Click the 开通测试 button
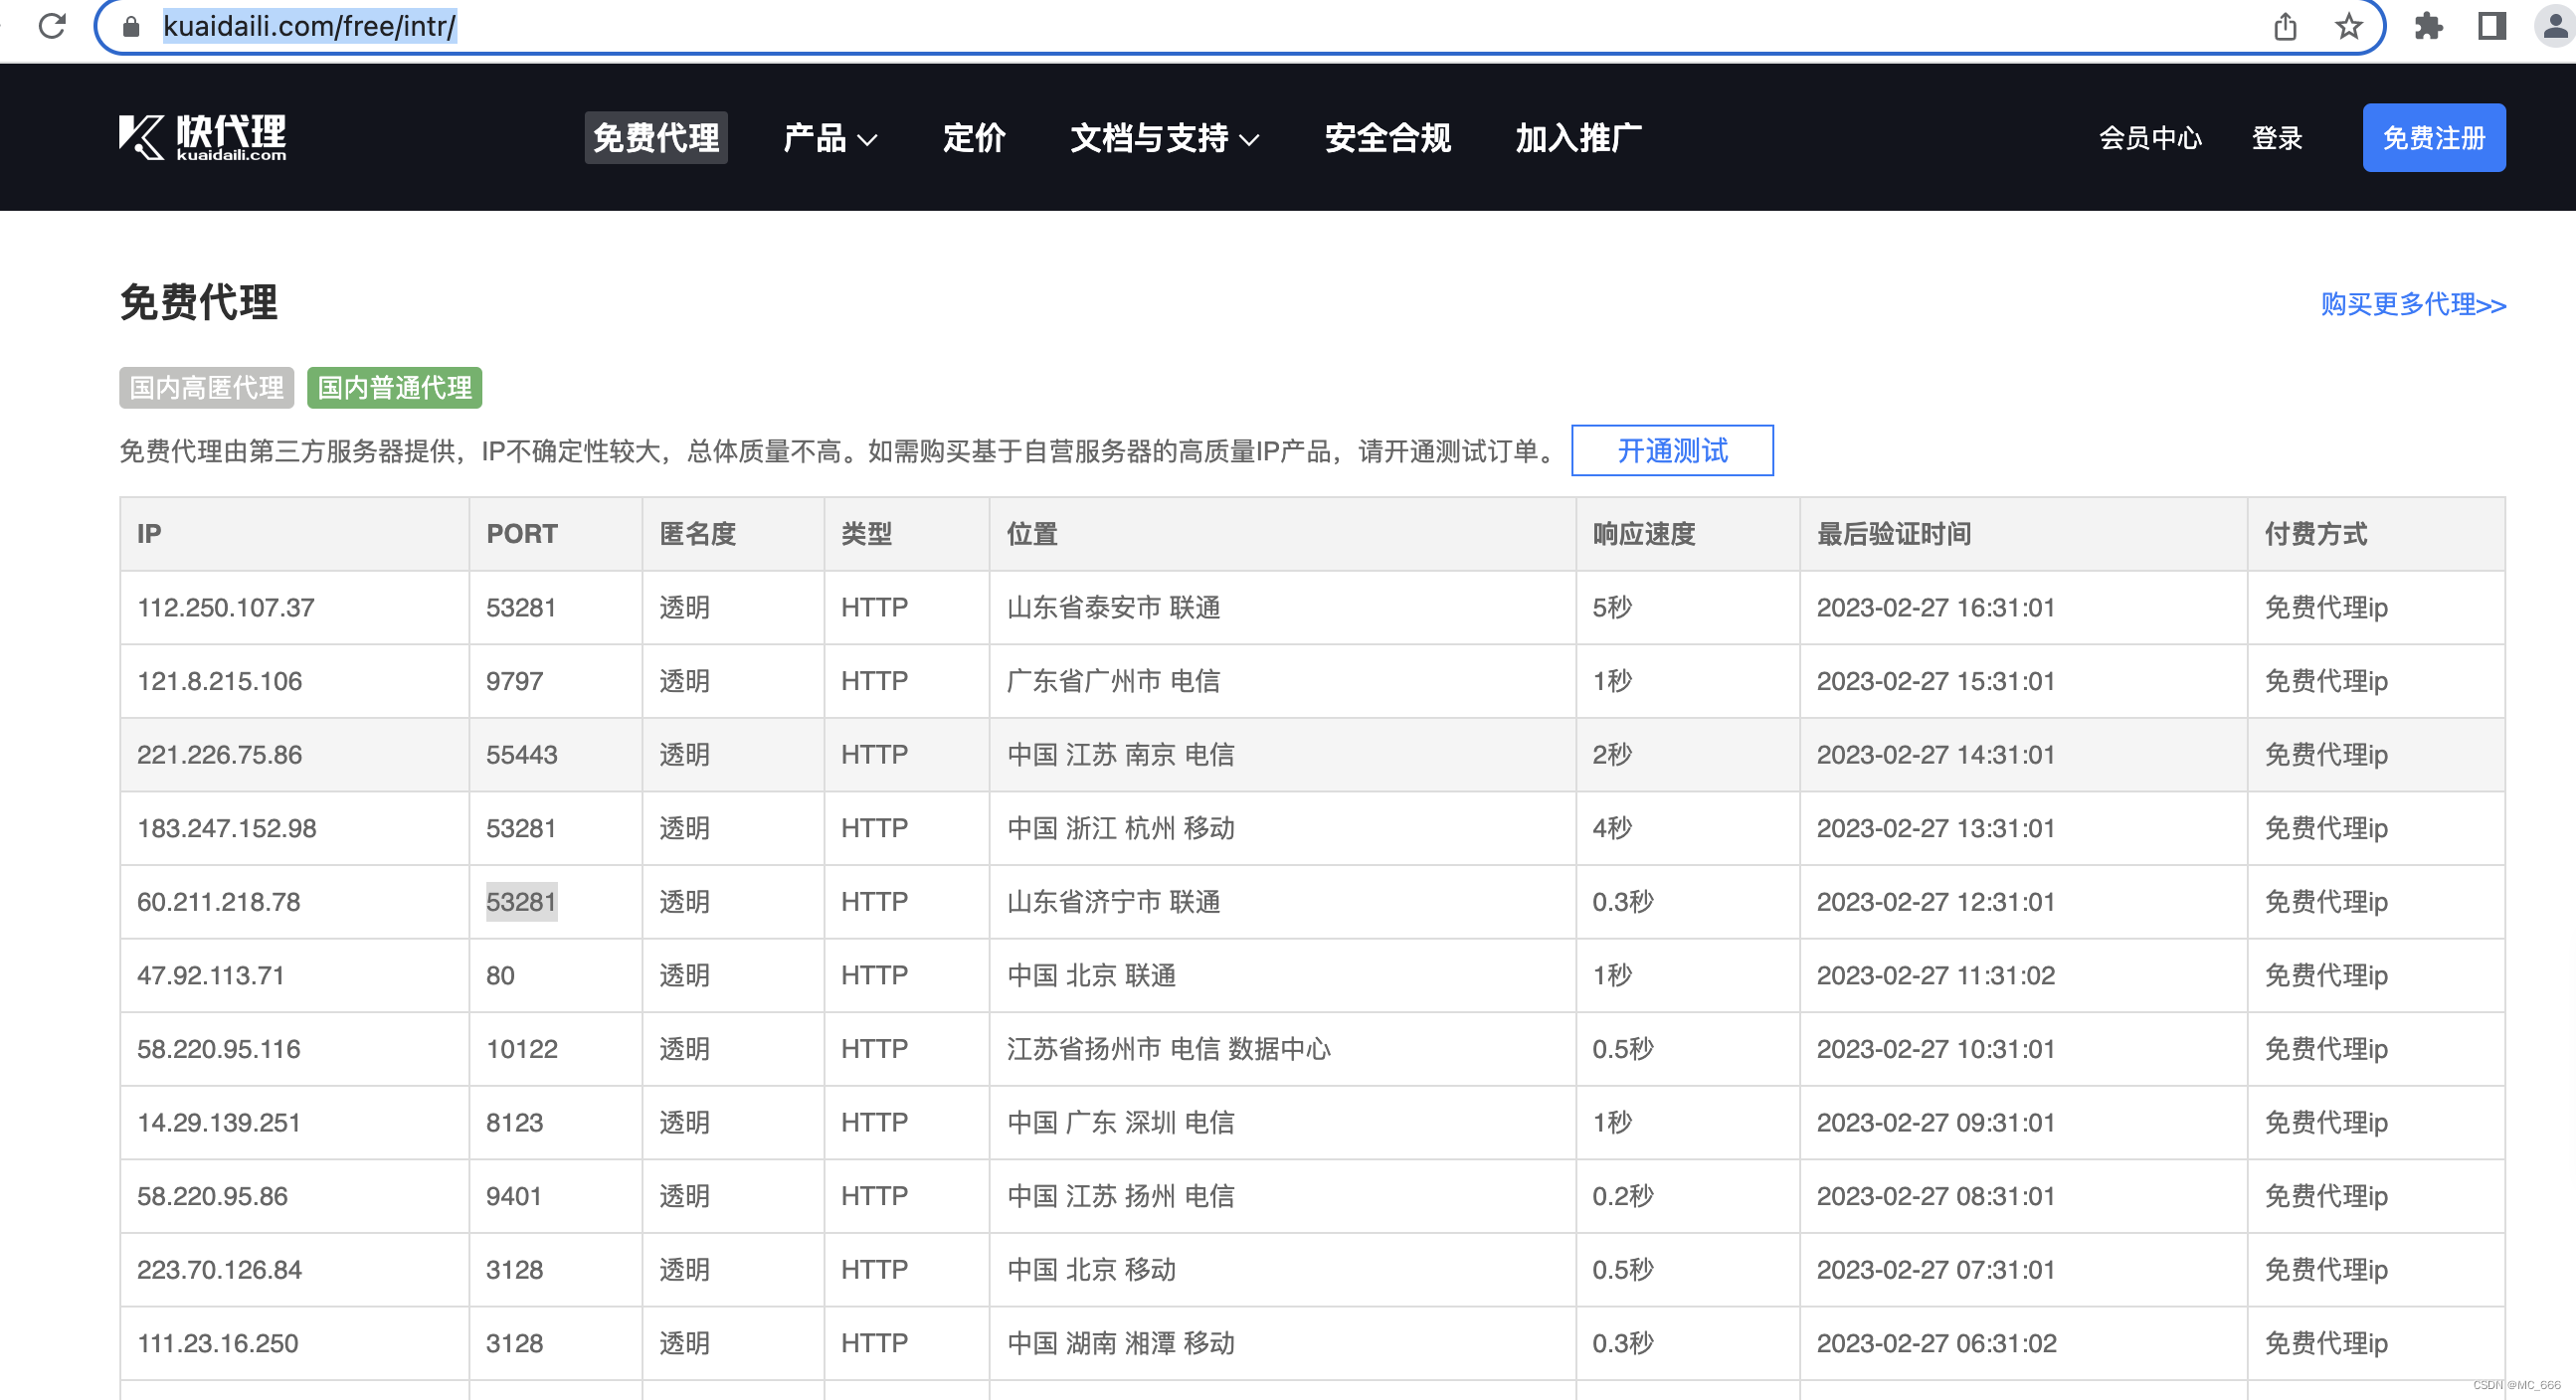Screen dimensions: 2576x1400 point(1673,451)
